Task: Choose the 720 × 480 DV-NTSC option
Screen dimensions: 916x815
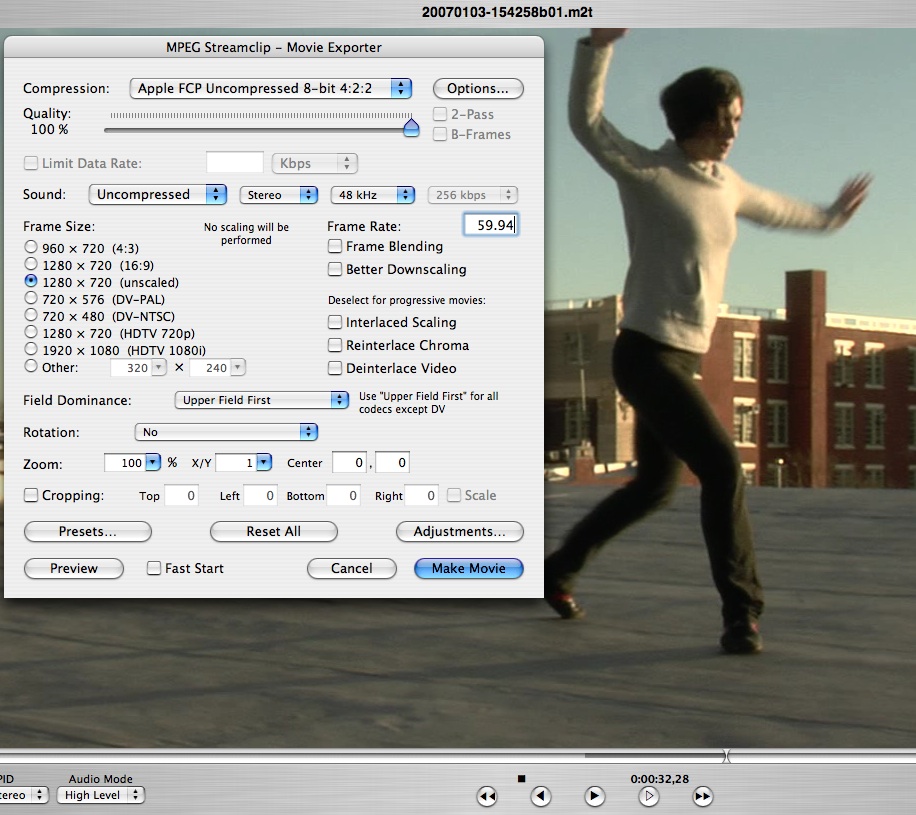Action: [31, 315]
